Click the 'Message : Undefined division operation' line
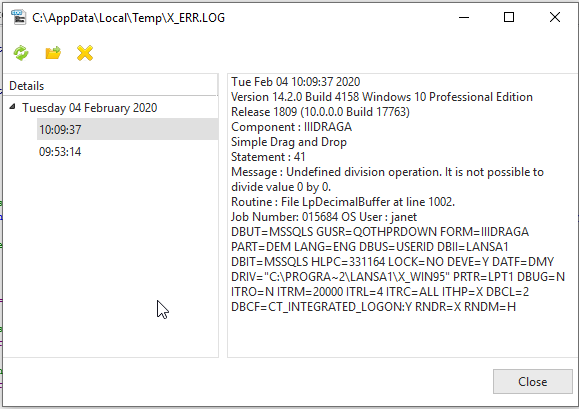The width and height of the screenshot is (579, 409). [x=387, y=179]
